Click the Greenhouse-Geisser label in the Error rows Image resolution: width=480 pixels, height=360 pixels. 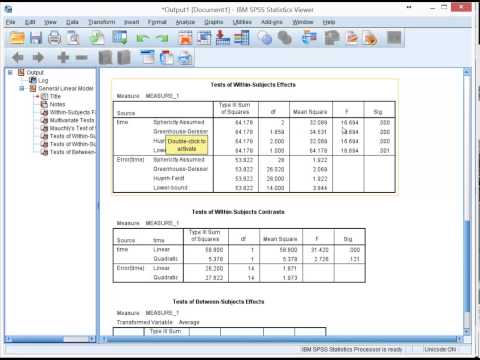pos(180,169)
